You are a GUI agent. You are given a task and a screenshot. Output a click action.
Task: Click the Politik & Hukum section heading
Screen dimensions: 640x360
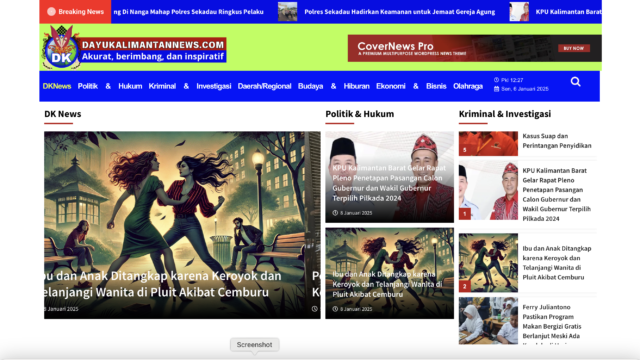pos(360,114)
